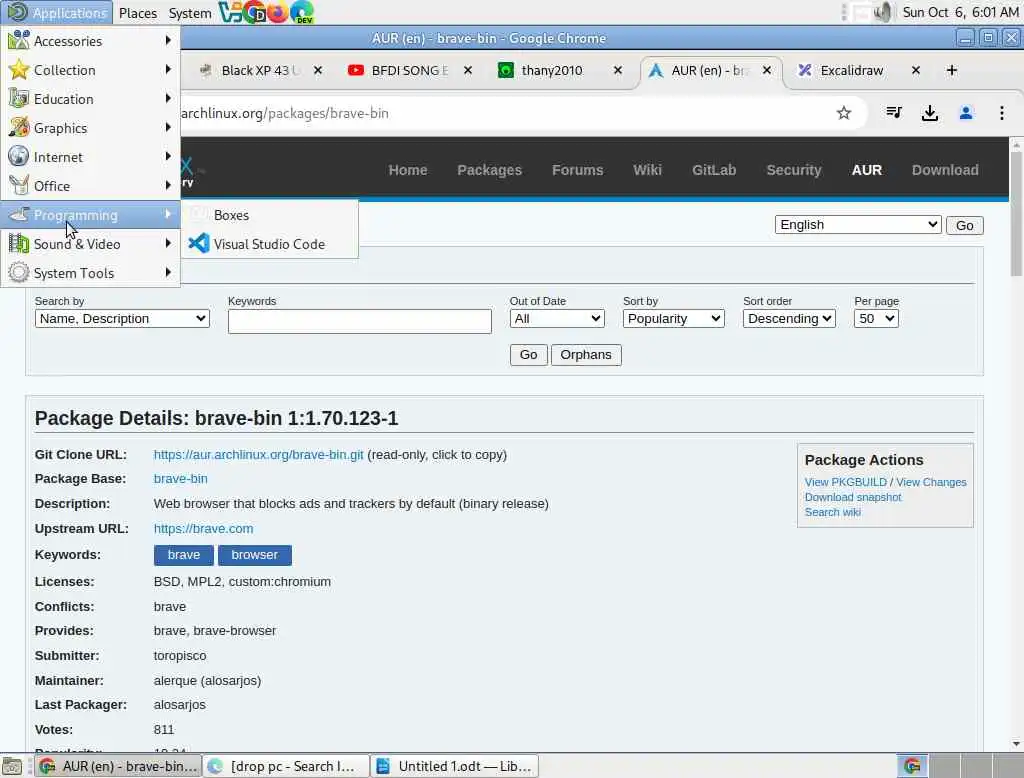Launch Visual Studio Code from top panel

[230, 12]
